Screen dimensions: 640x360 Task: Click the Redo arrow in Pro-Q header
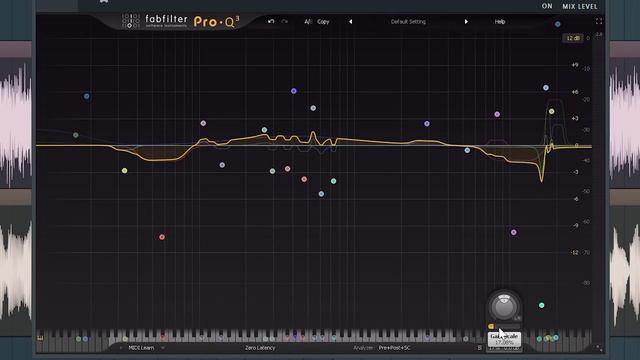pos(284,21)
